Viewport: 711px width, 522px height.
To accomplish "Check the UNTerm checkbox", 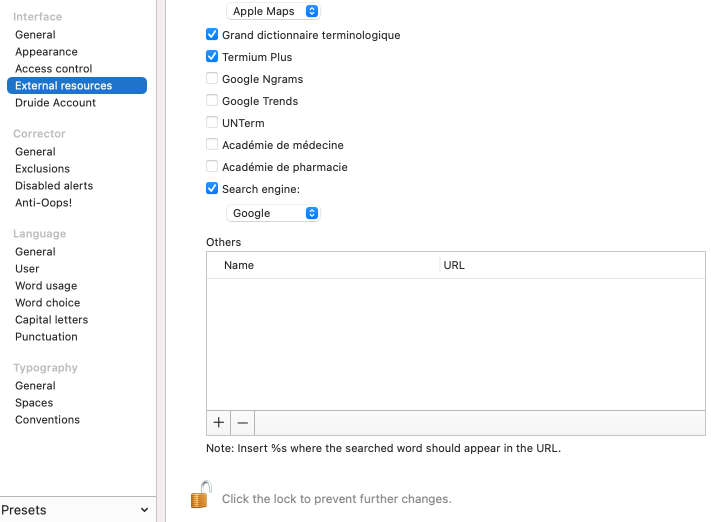I will point(212,123).
